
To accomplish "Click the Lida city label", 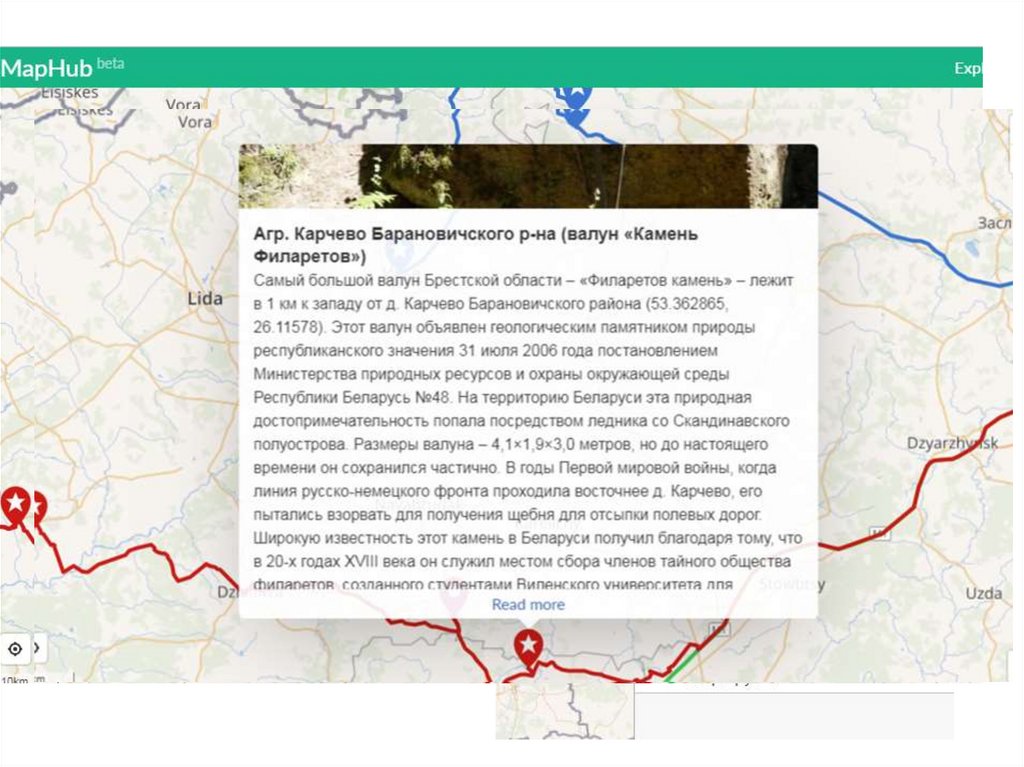I will (x=205, y=298).
